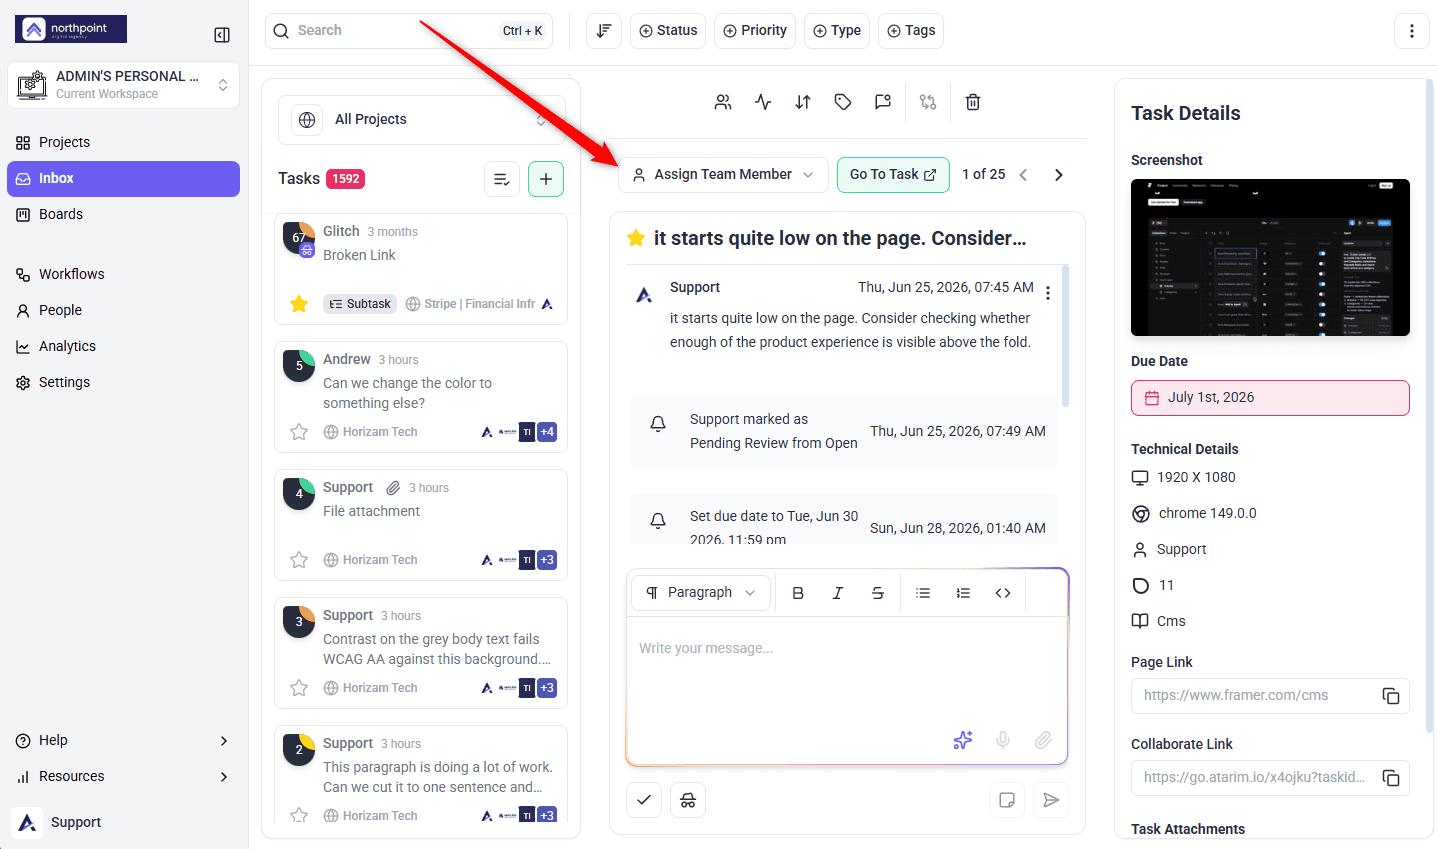Add a new task with plus button

coord(546,179)
